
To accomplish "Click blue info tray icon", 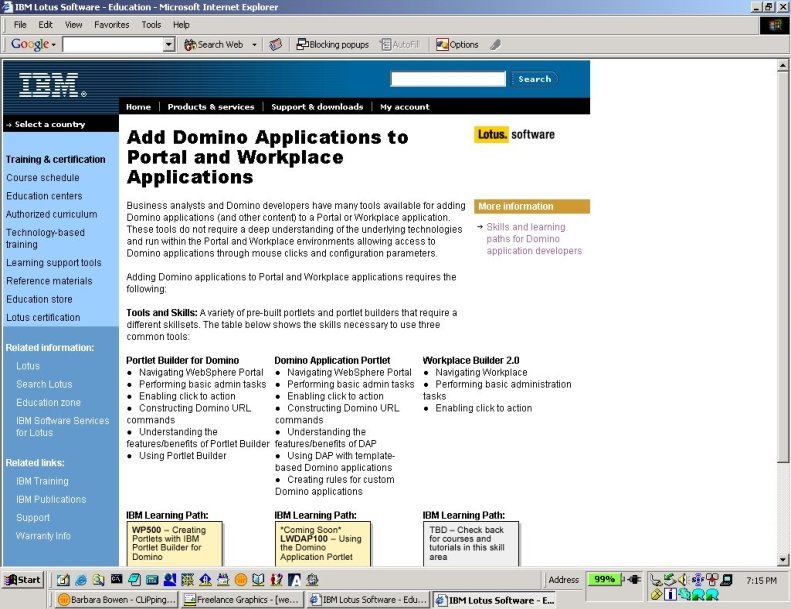I will 670,594.
